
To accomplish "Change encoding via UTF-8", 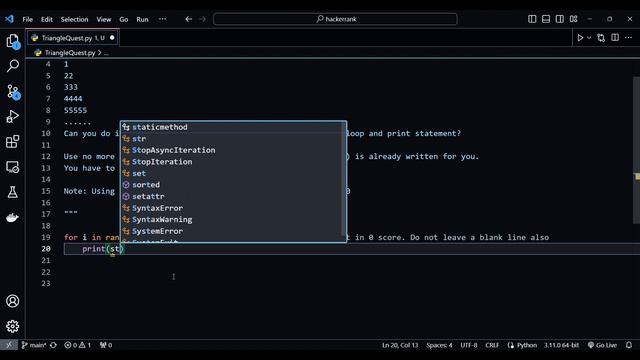I will 469,345.
